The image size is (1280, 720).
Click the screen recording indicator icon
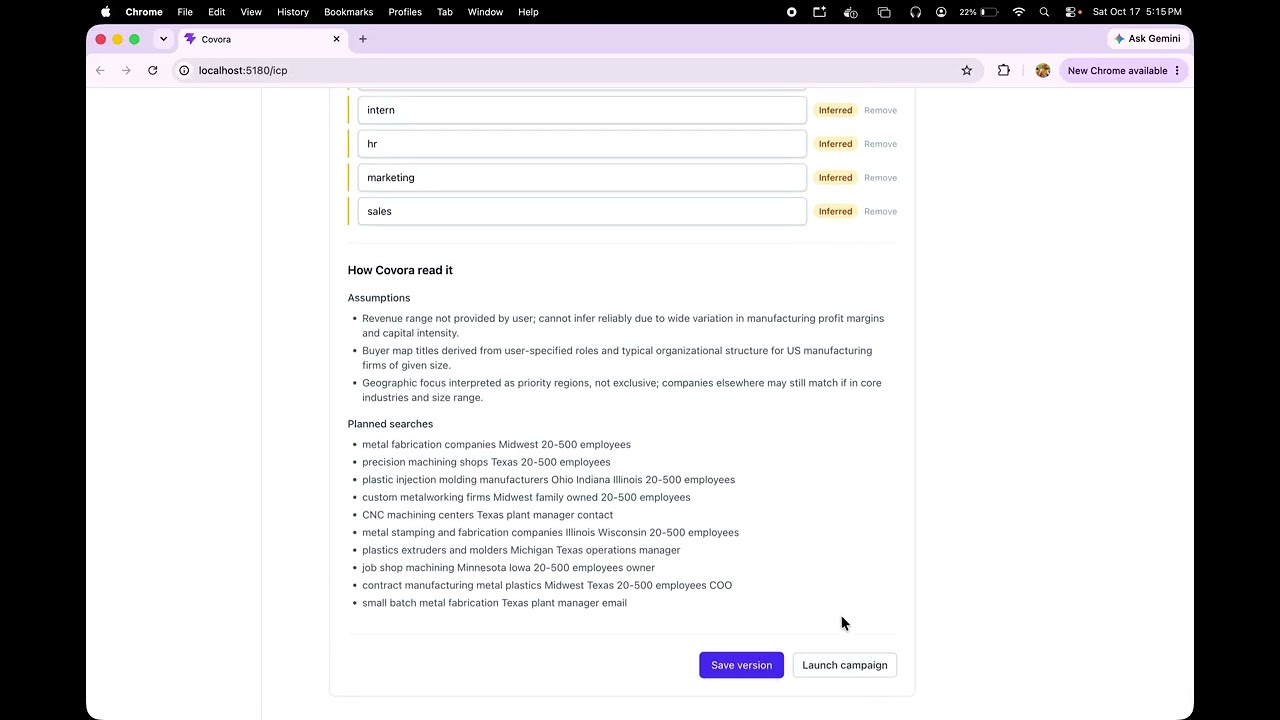[x=791, y=12]
